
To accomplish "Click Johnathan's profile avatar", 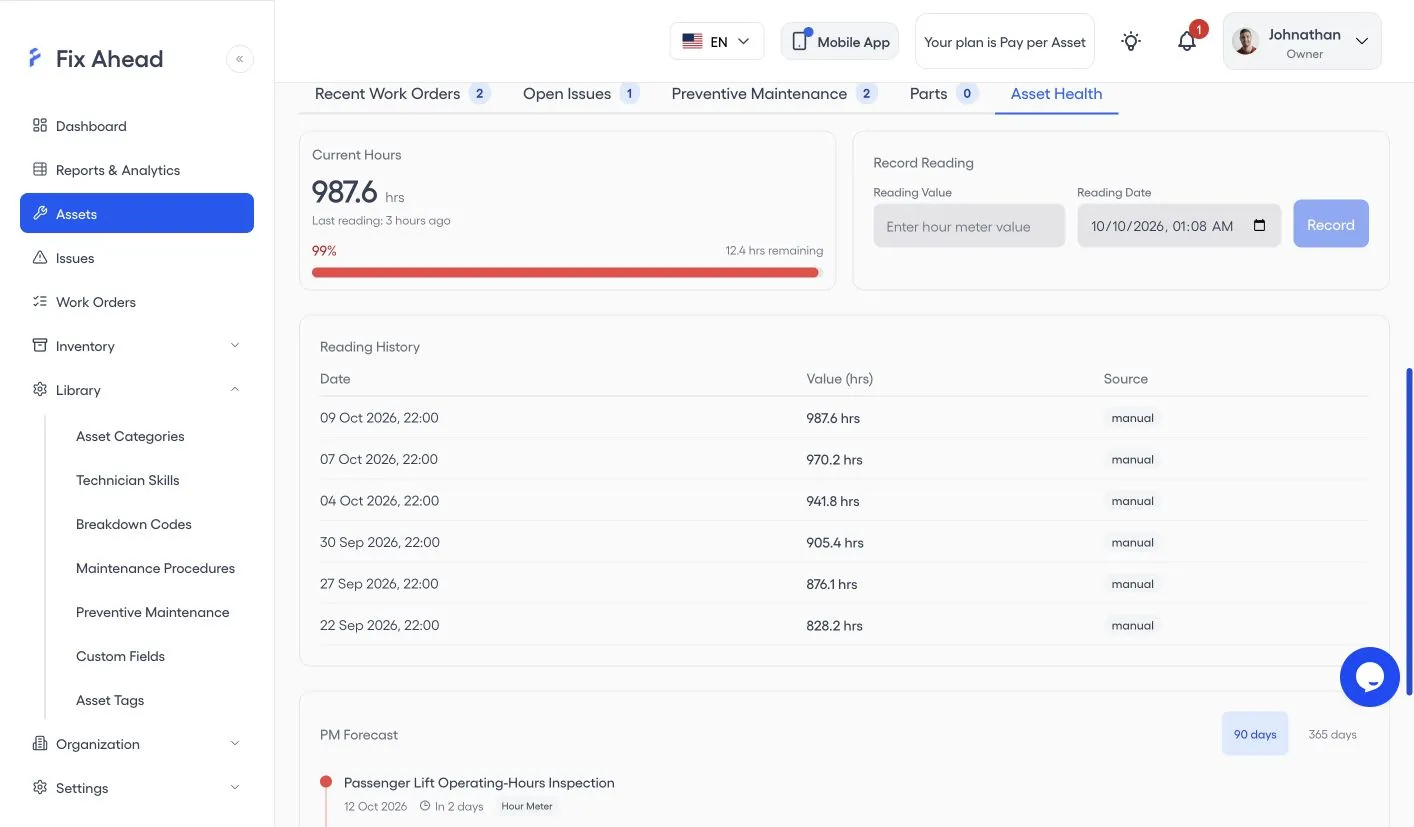I will pos(1246,41).
